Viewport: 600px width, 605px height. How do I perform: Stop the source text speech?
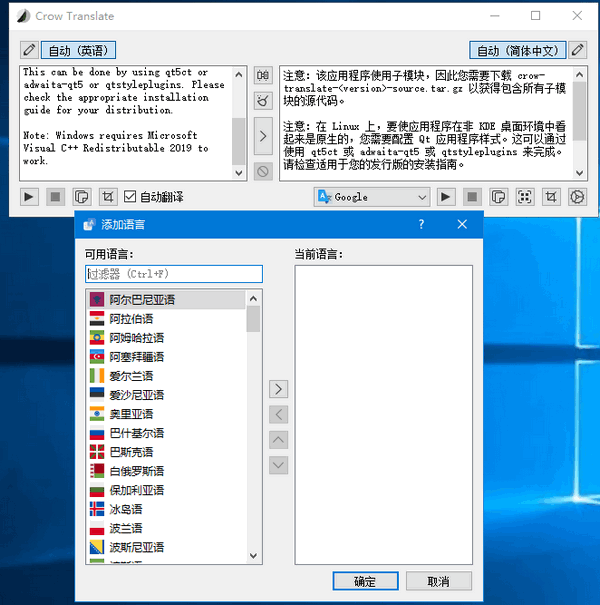pyautogui.click(x=56, y=197)
